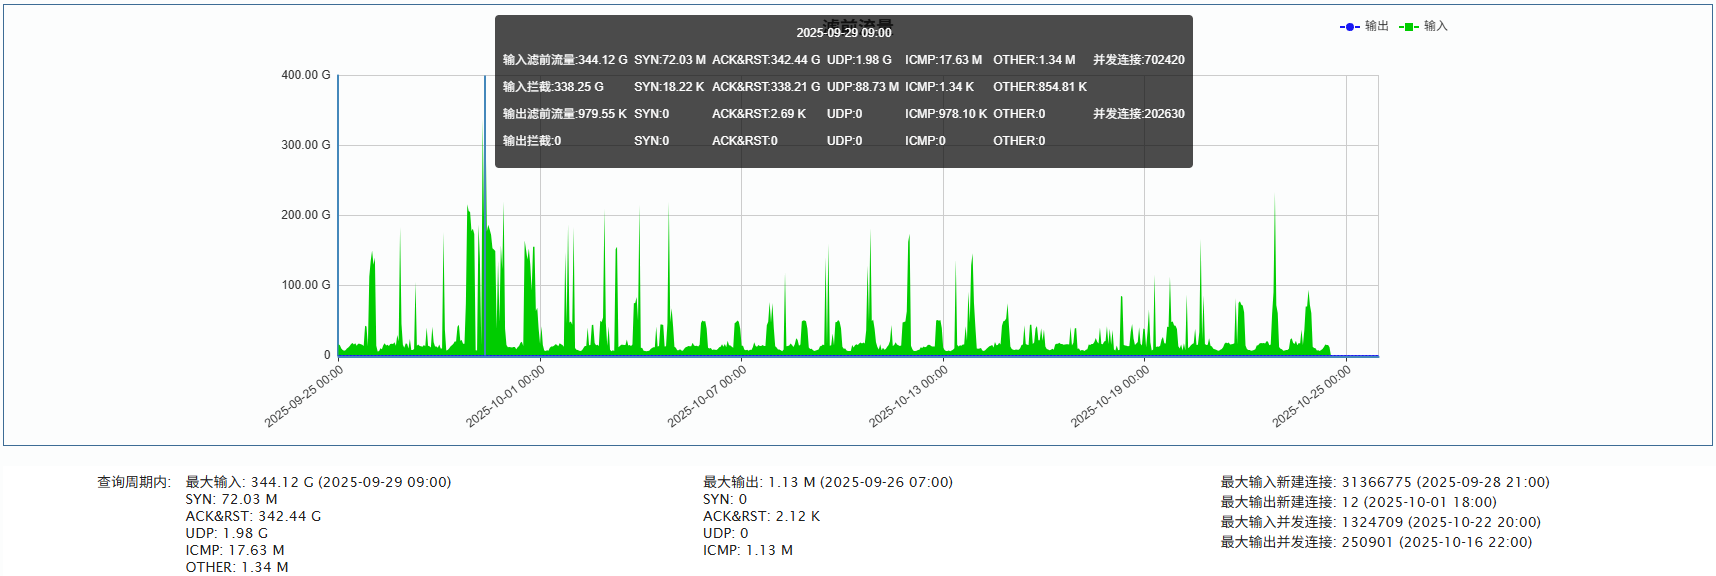Click the 最大输出 1.13 M summary text
Viewport: 1716px width, 576px height.
(827, 482)
